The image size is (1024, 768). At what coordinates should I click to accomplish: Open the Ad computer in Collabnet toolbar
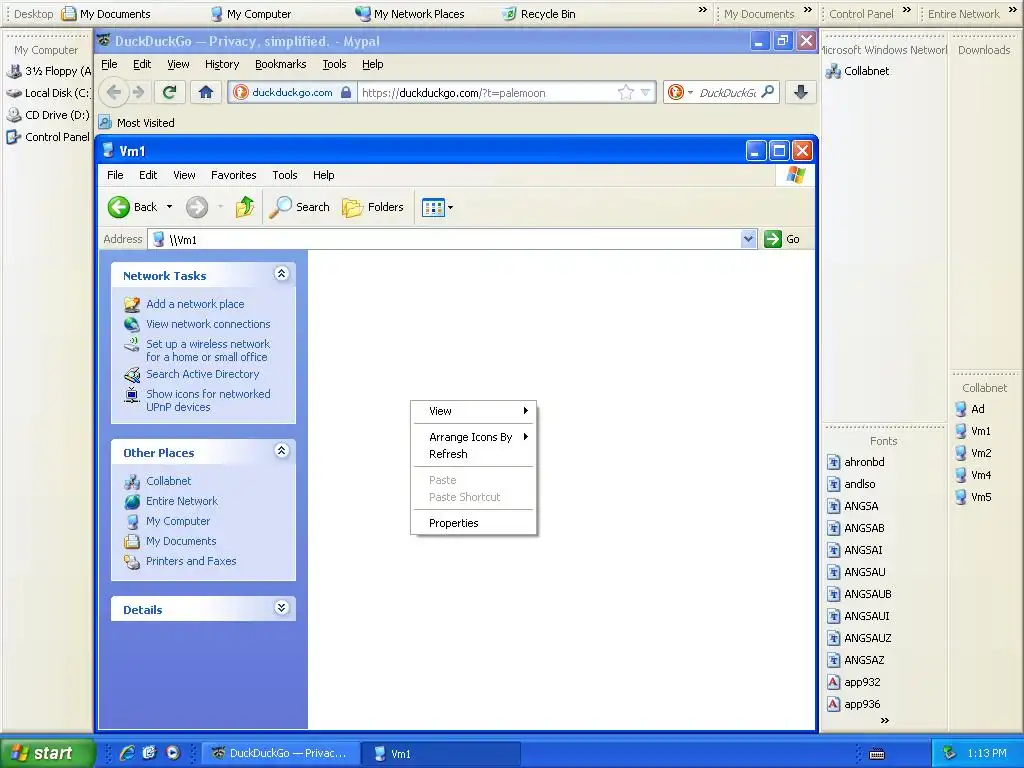click(970, 409)
